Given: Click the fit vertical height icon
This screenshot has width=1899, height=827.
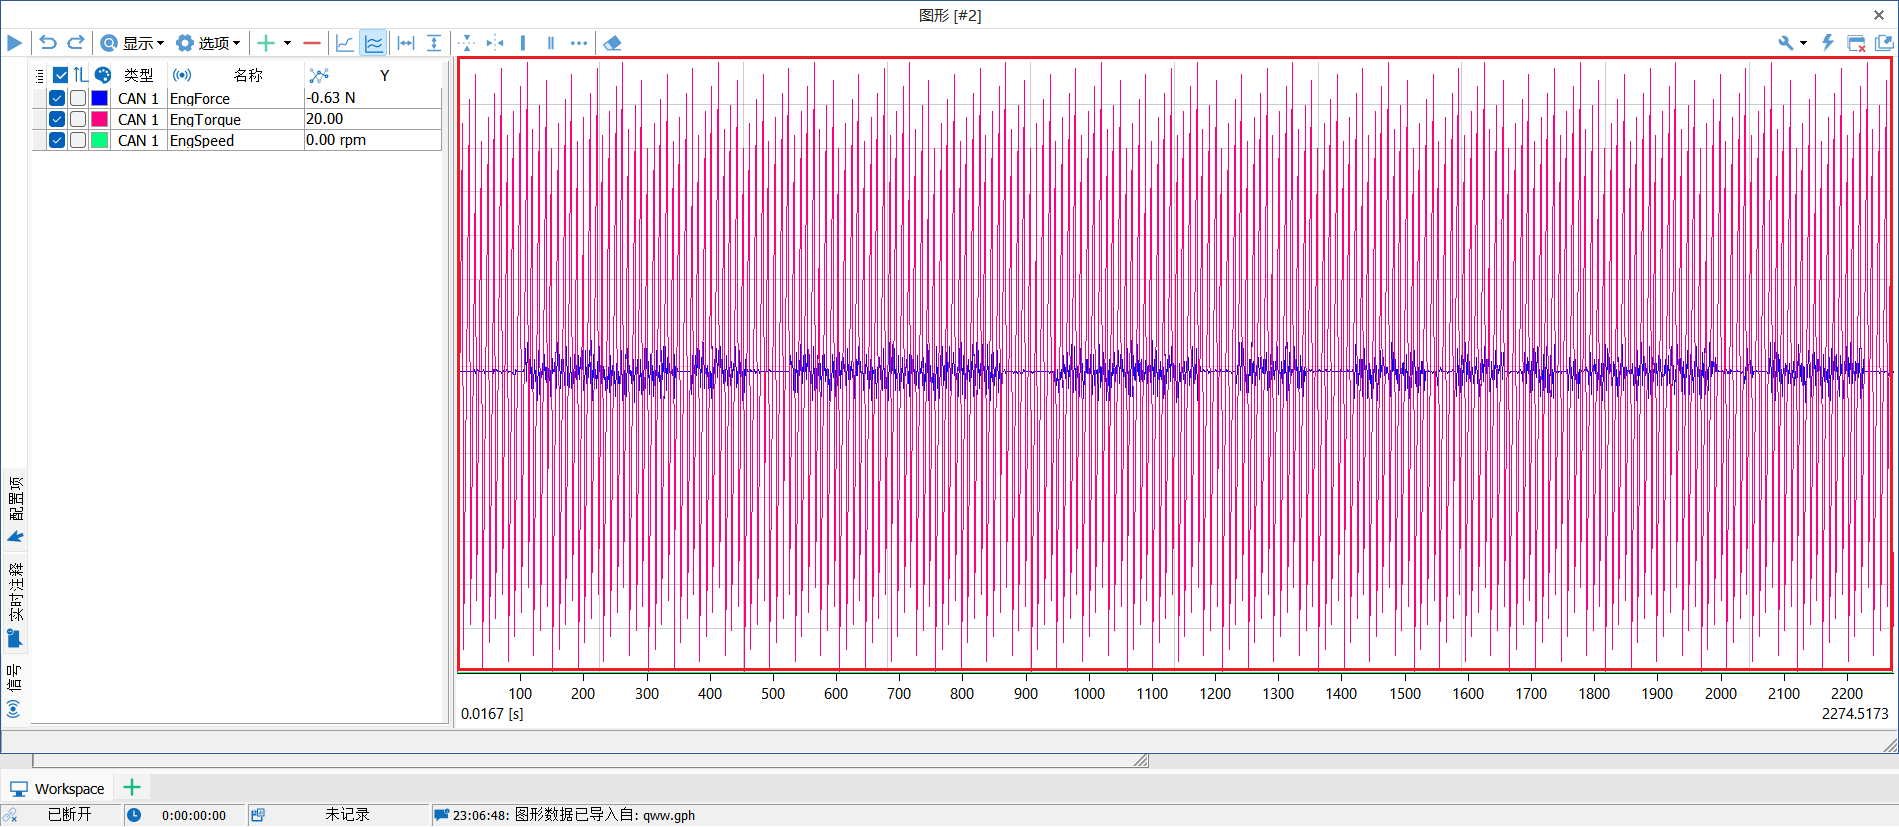Looking at the screenshot, I should tap(434, 43).
